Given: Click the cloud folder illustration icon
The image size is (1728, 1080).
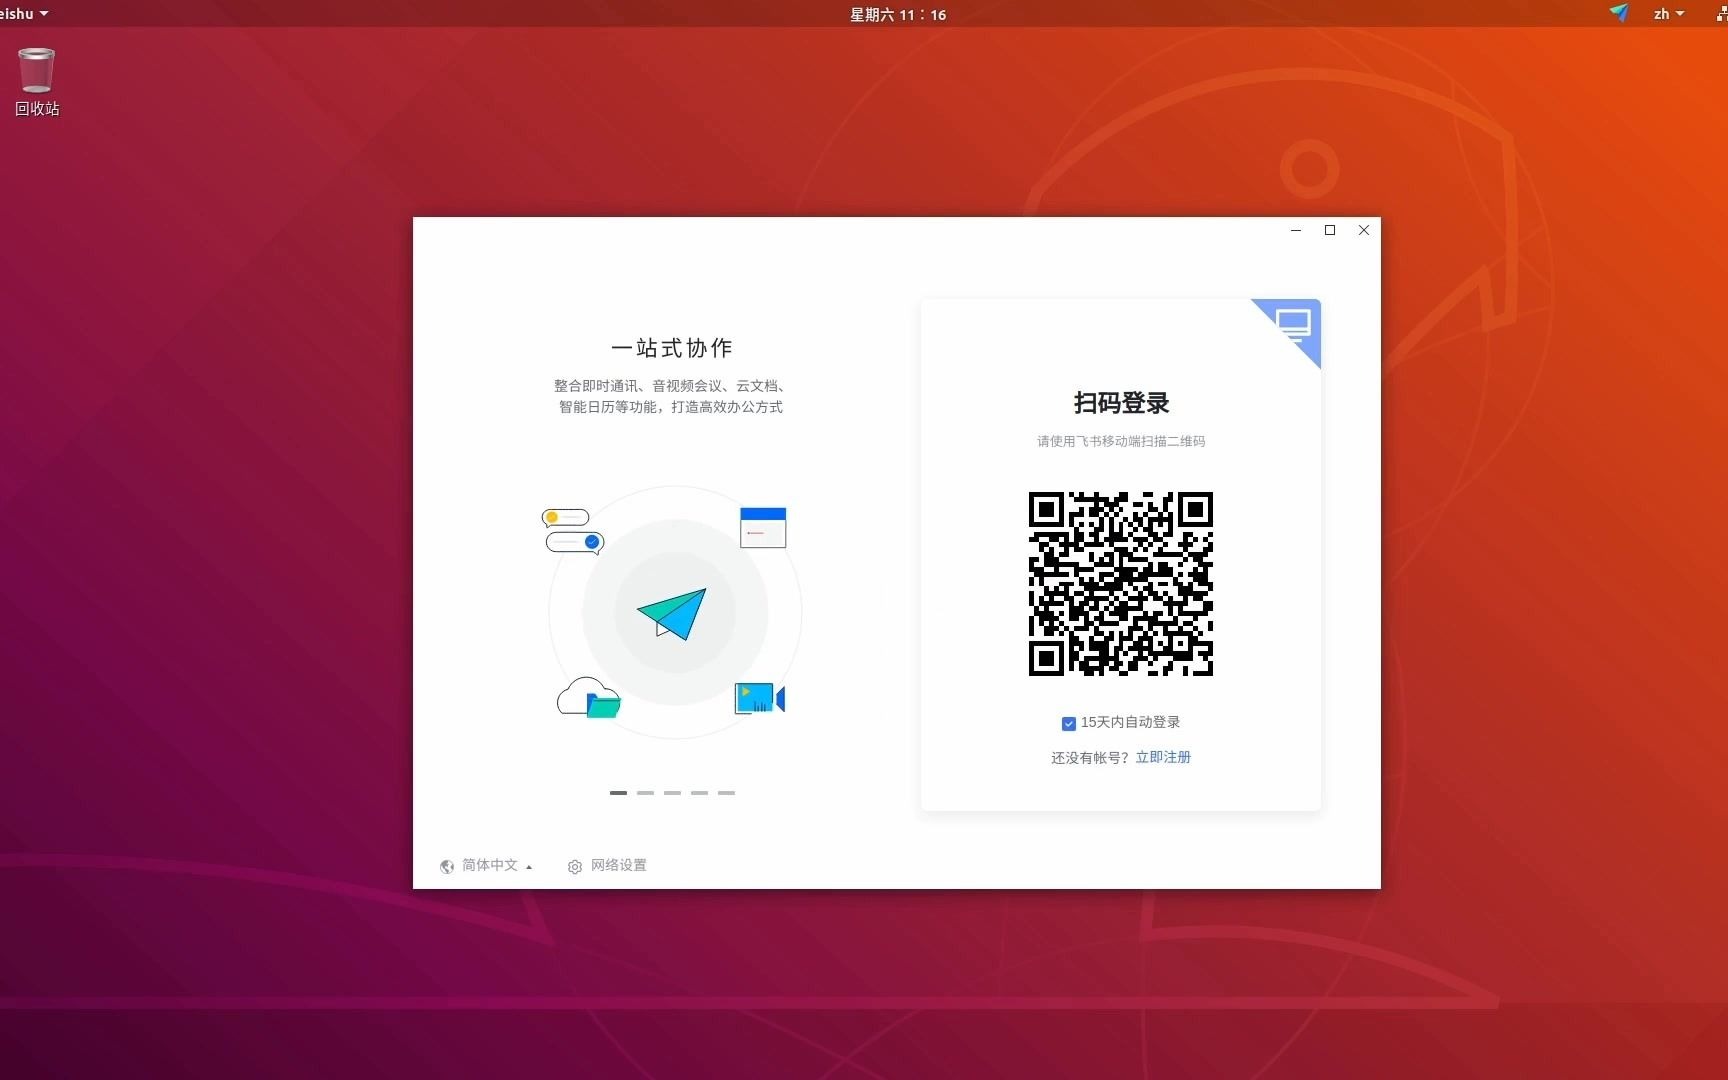Looking at the screenshot, I should click(x=588, y=697).
